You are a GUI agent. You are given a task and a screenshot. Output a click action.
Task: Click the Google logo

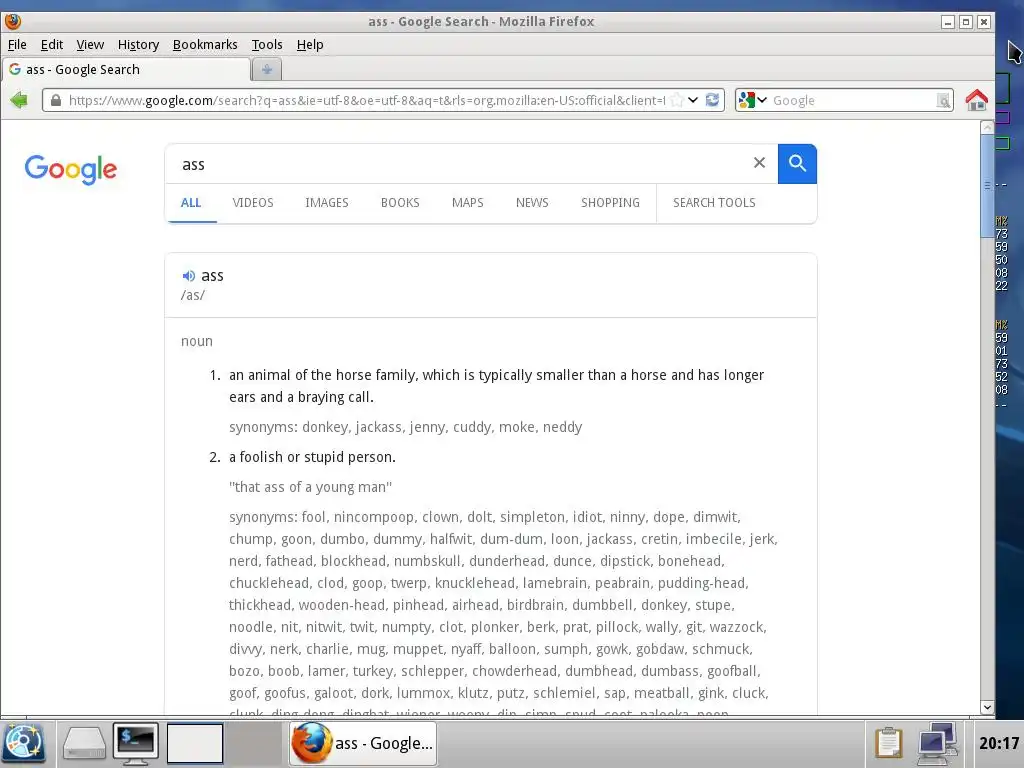(x=71, y=169)
